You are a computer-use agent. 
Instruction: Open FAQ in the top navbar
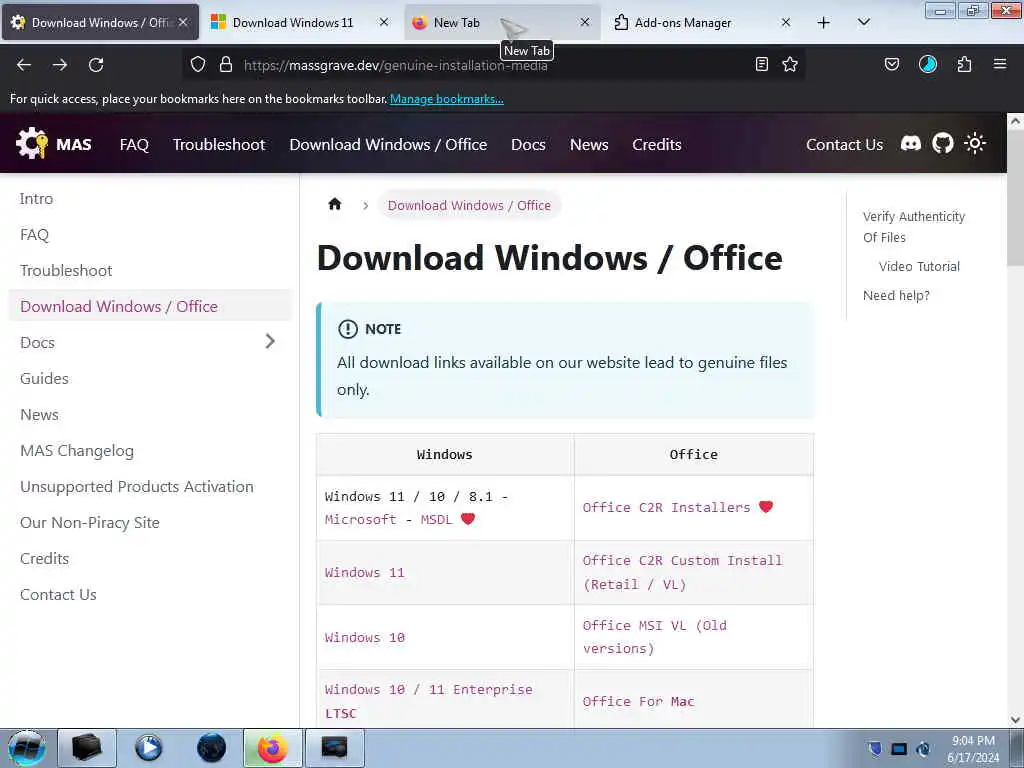click(134, 144)
